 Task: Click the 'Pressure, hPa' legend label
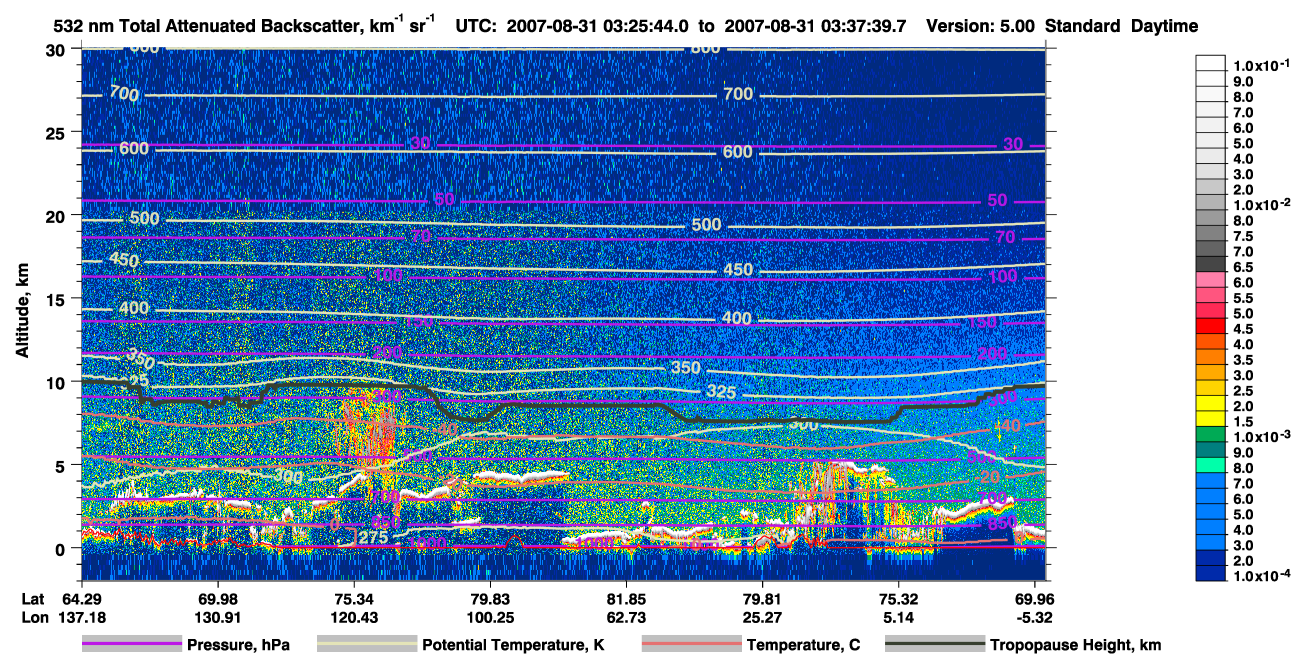click(238, 646)
